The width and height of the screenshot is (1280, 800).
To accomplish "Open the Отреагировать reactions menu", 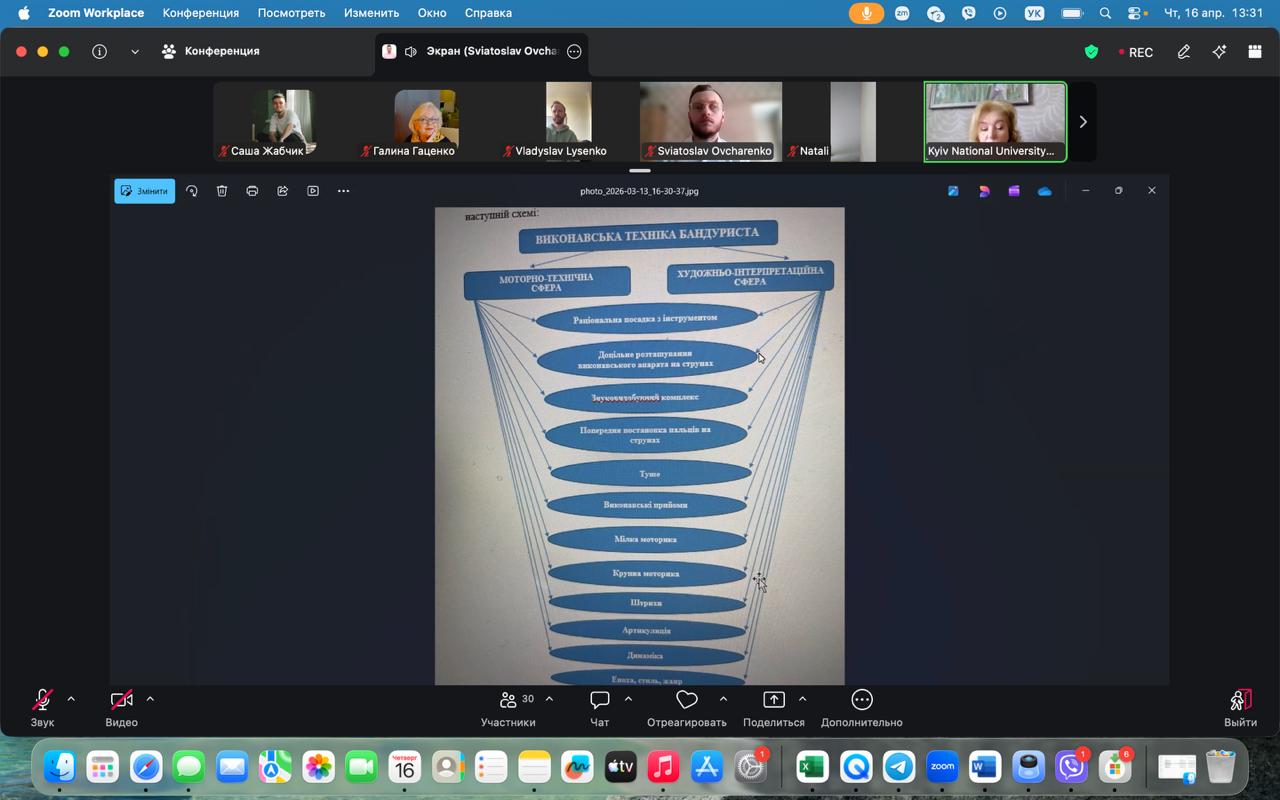I will pyautogui.click(x=686, y=708).
